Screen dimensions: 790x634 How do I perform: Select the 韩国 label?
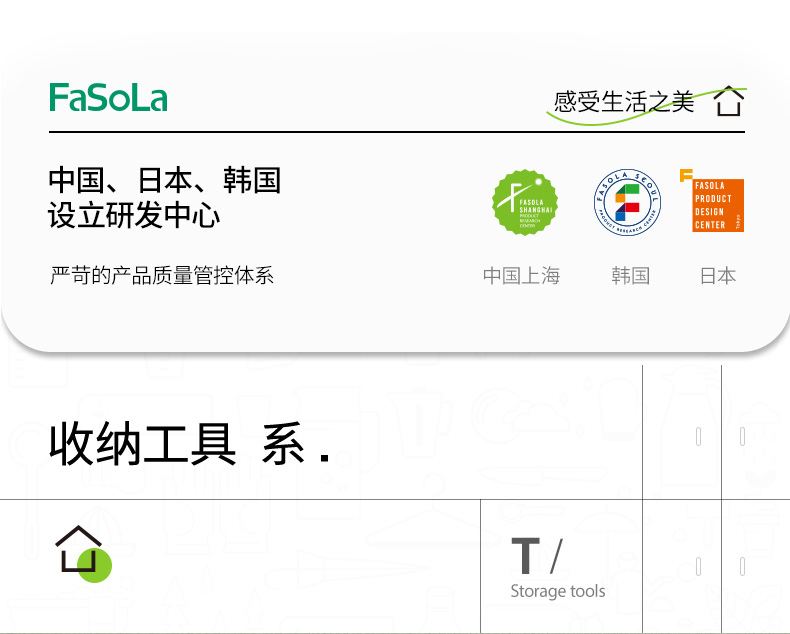630,276
